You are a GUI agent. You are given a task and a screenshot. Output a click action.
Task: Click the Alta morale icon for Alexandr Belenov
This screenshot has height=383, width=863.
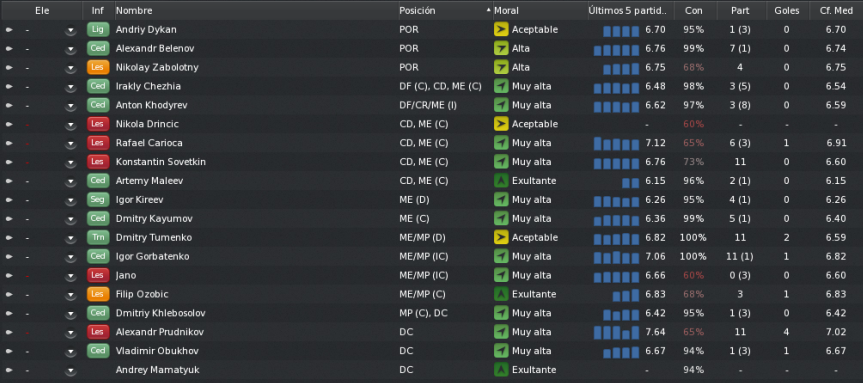click(x=501, y=48)
